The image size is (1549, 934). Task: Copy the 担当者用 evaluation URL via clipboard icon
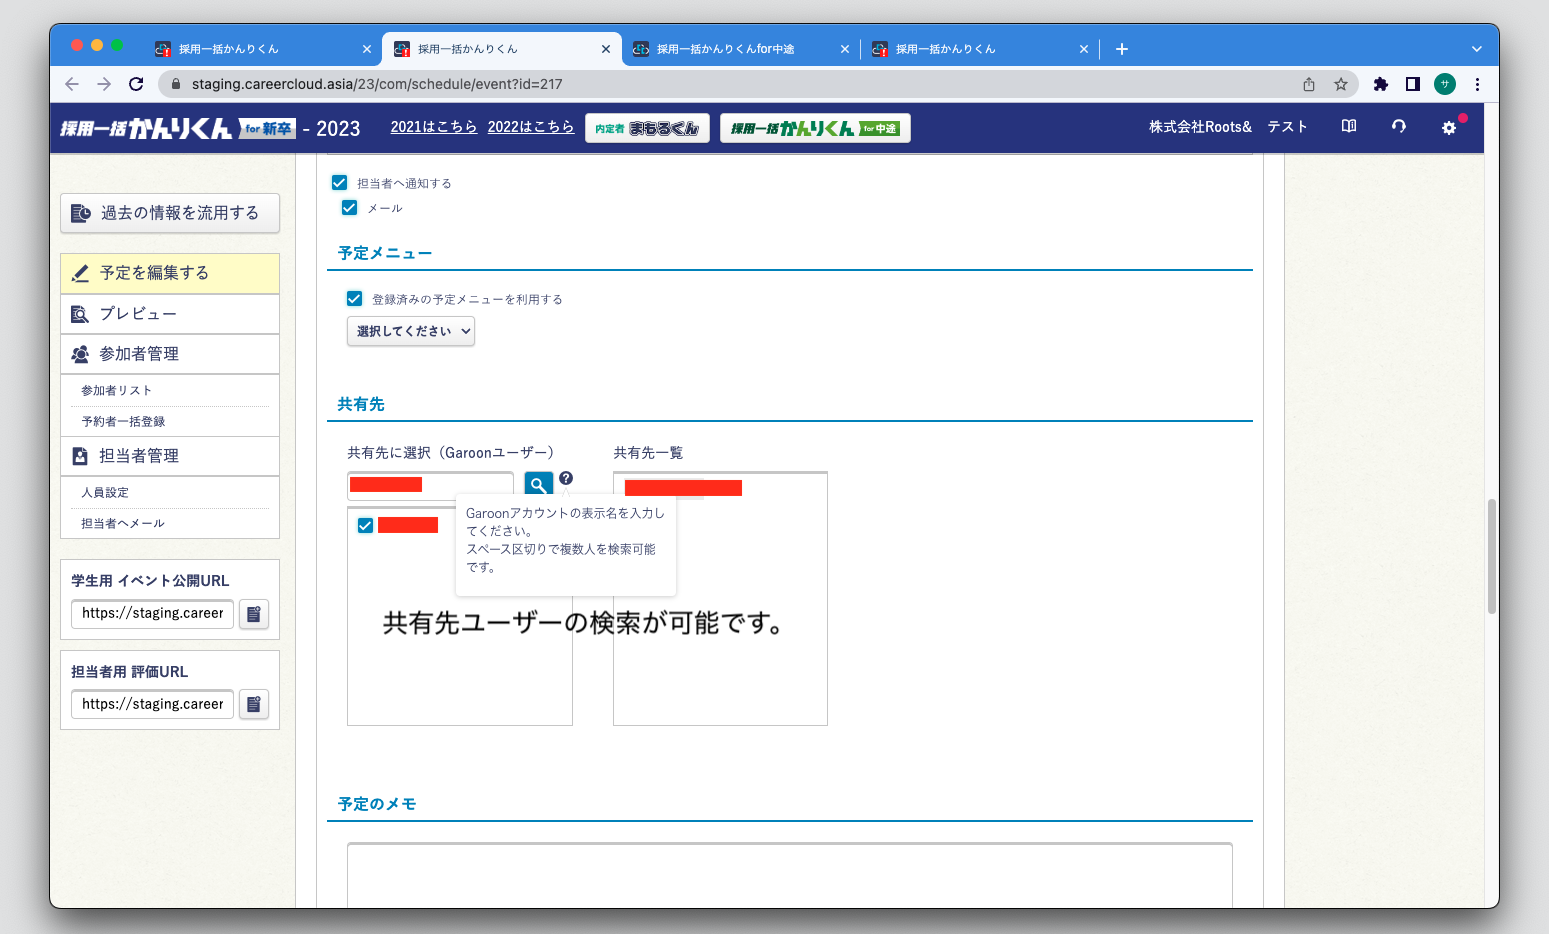253,704
